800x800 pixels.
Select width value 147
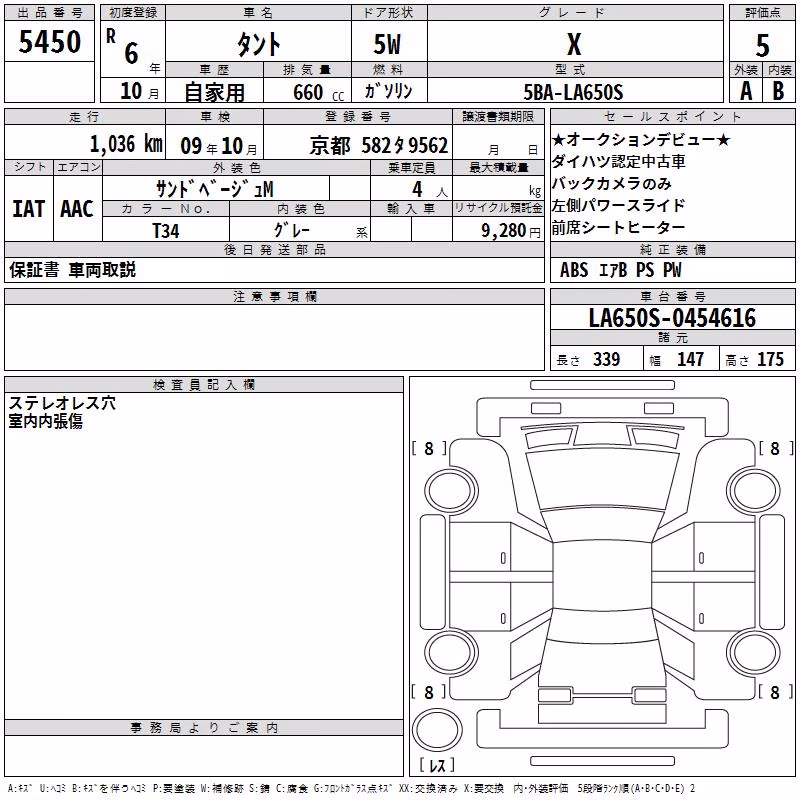pyautogui.click(x=690, y=359)
